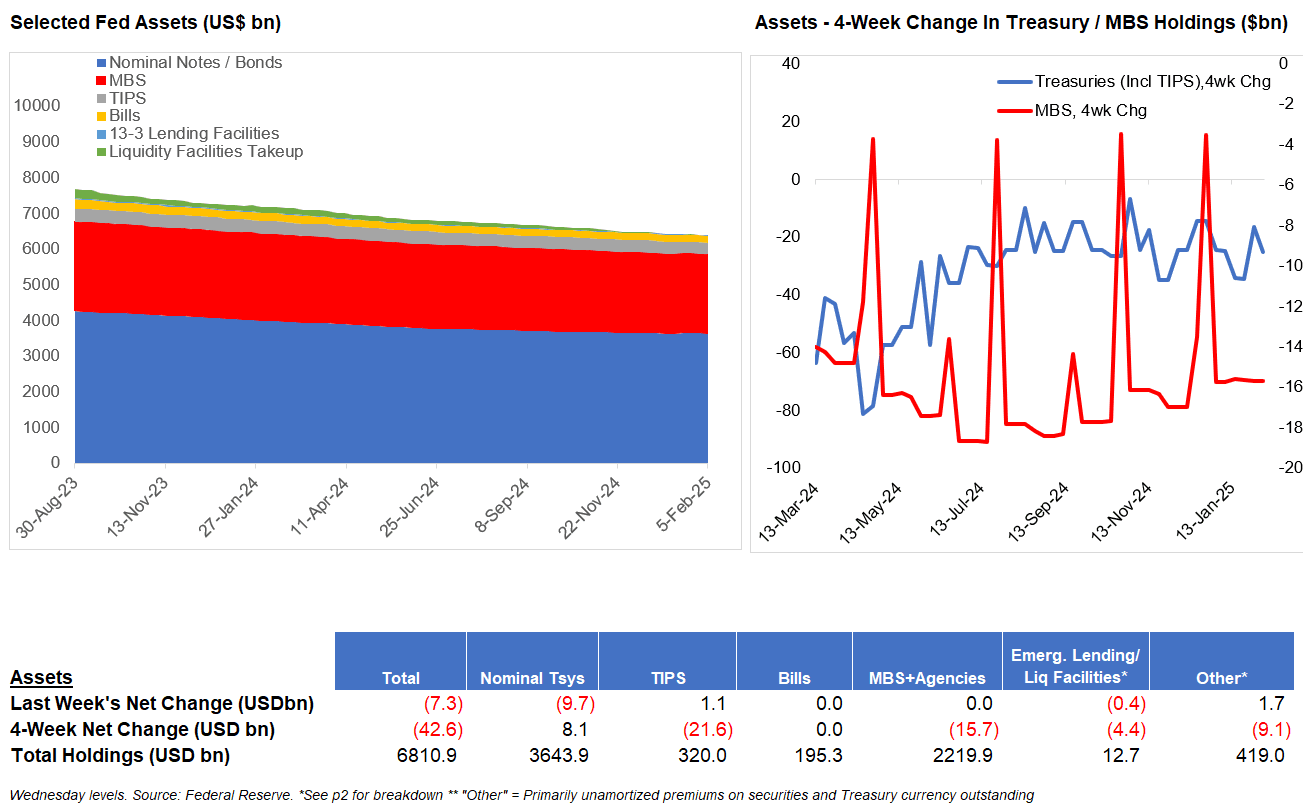Click the Total column header in table
The width and height of the screenshot is (1303, 808).
(401, 678)
